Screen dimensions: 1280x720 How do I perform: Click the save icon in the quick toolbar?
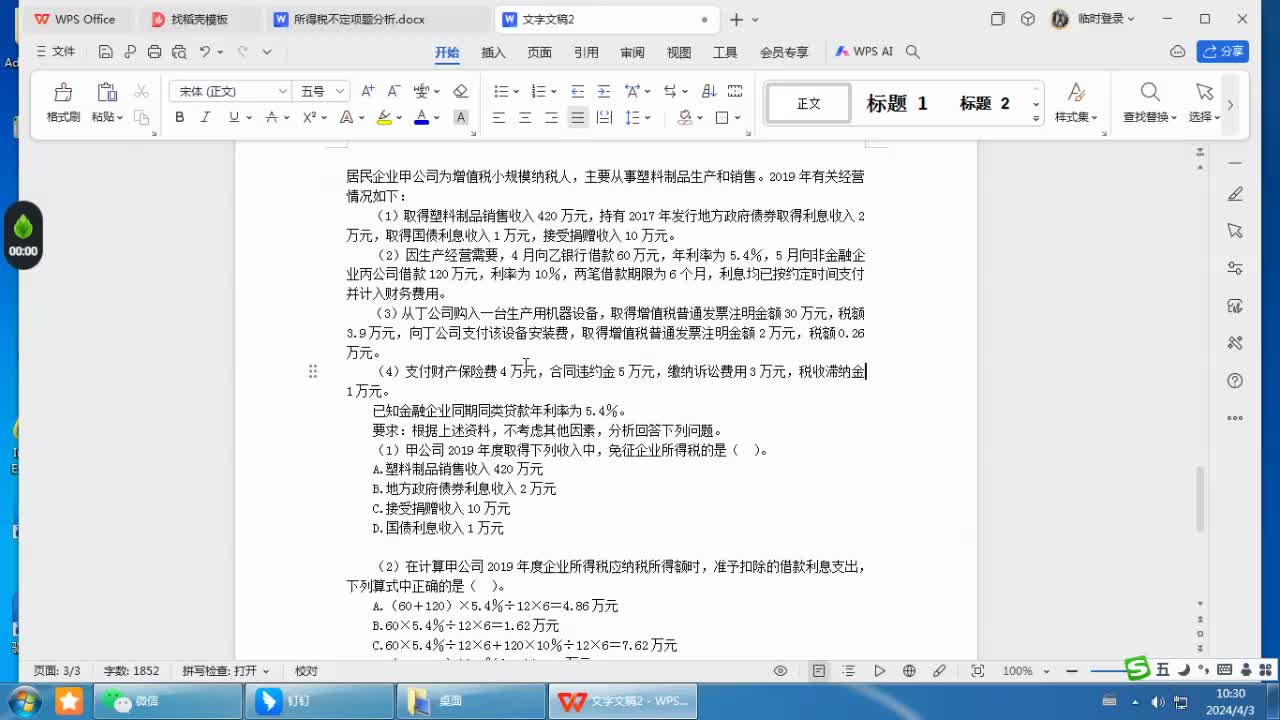(x=106, y=52)
